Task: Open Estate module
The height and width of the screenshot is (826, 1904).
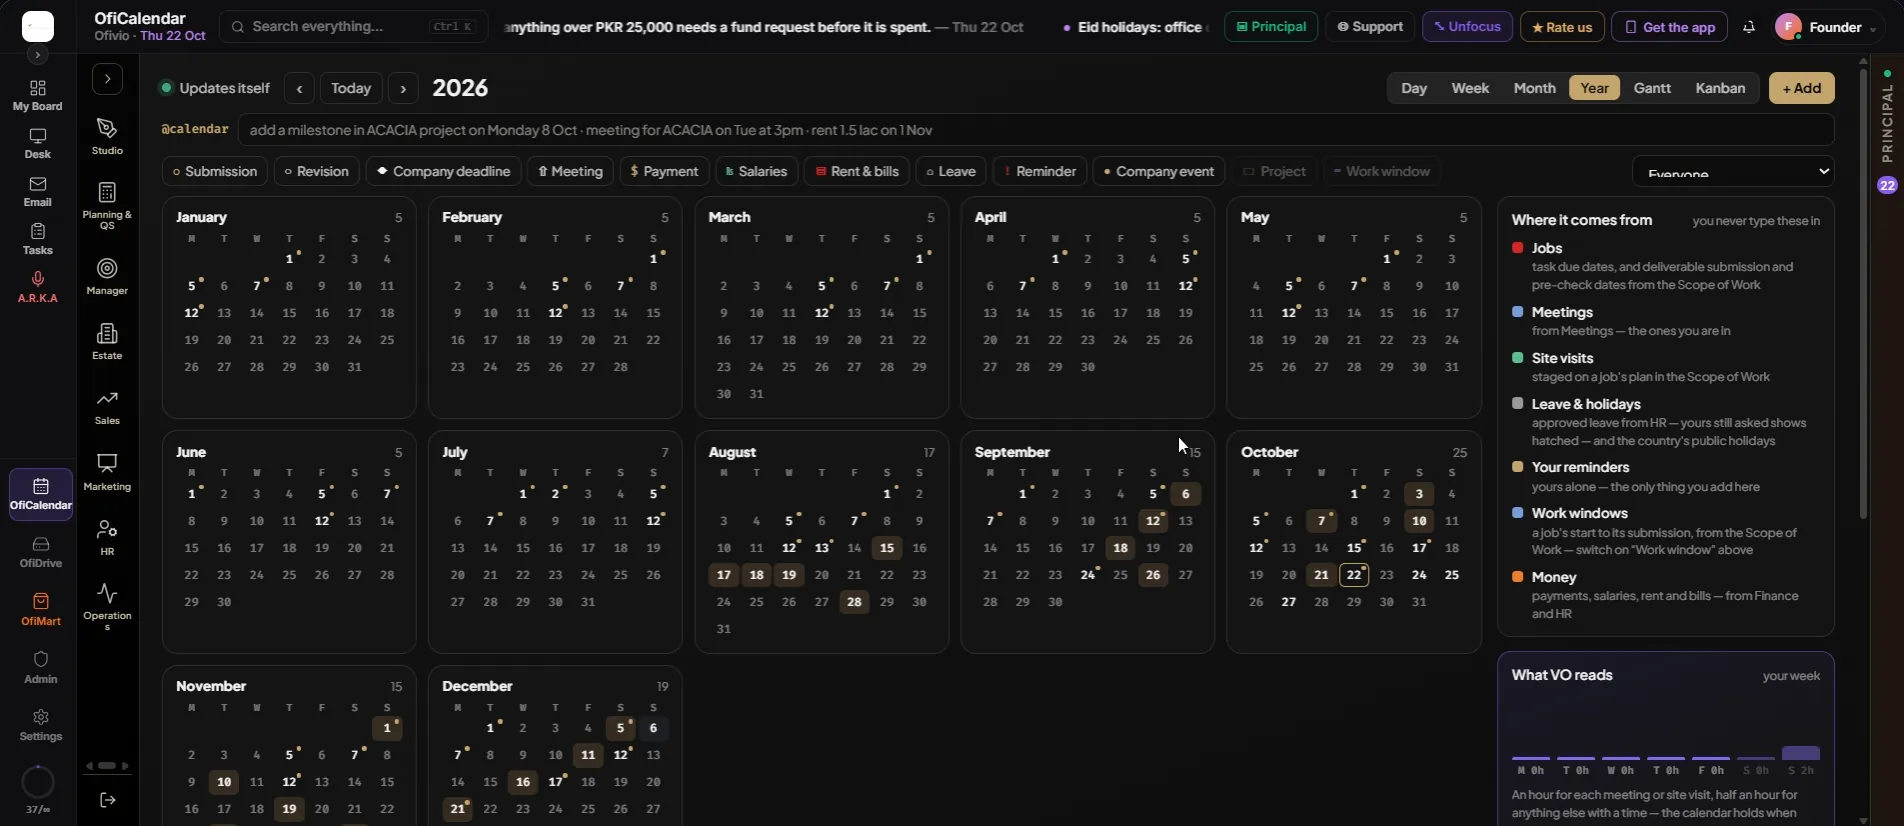Action: 107,342
